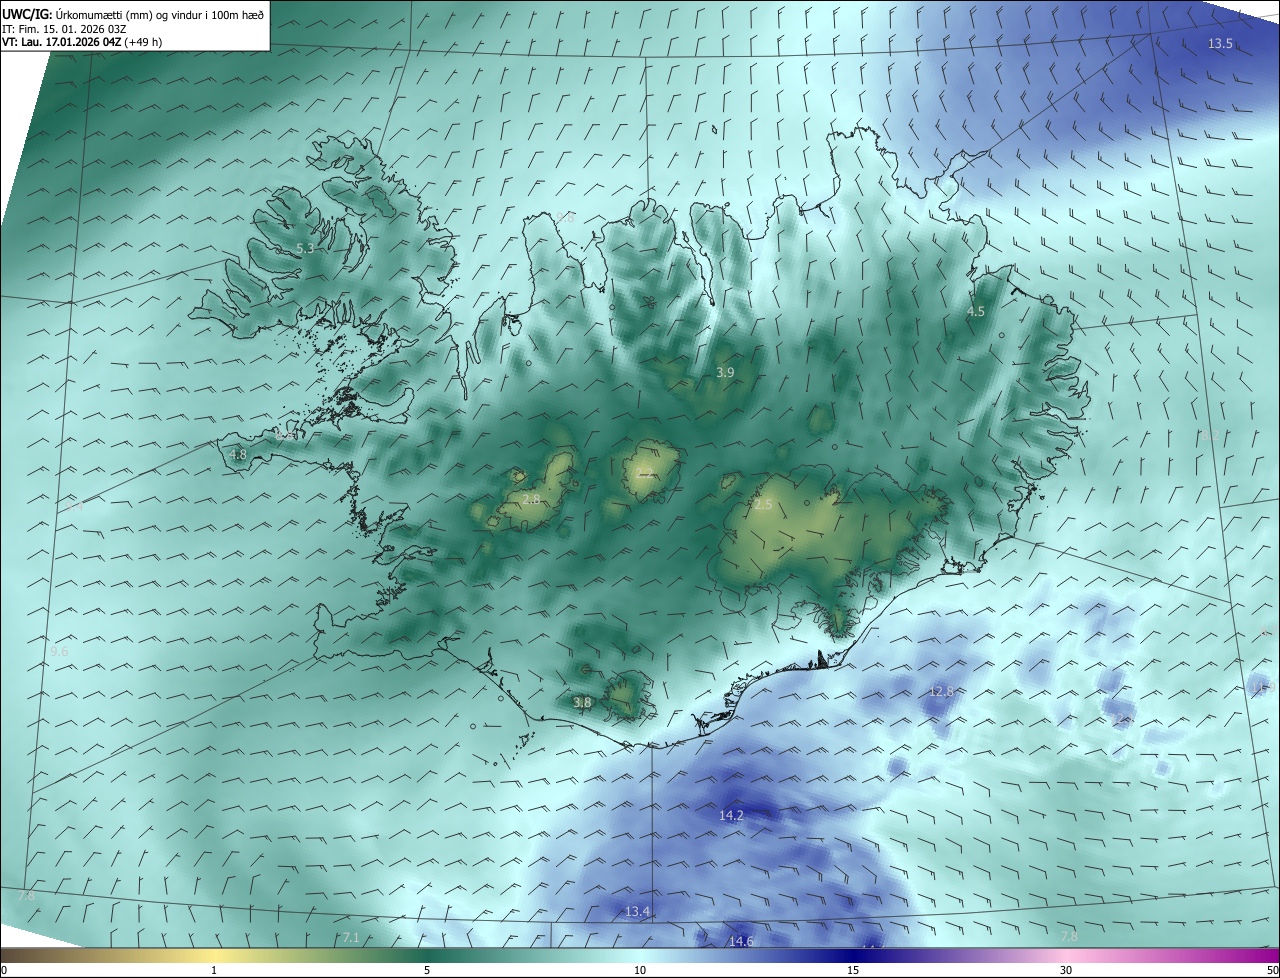Click the 3.8 value near the south coast
The height and width of the screenshot is (978, 1280).
point(583,703)
